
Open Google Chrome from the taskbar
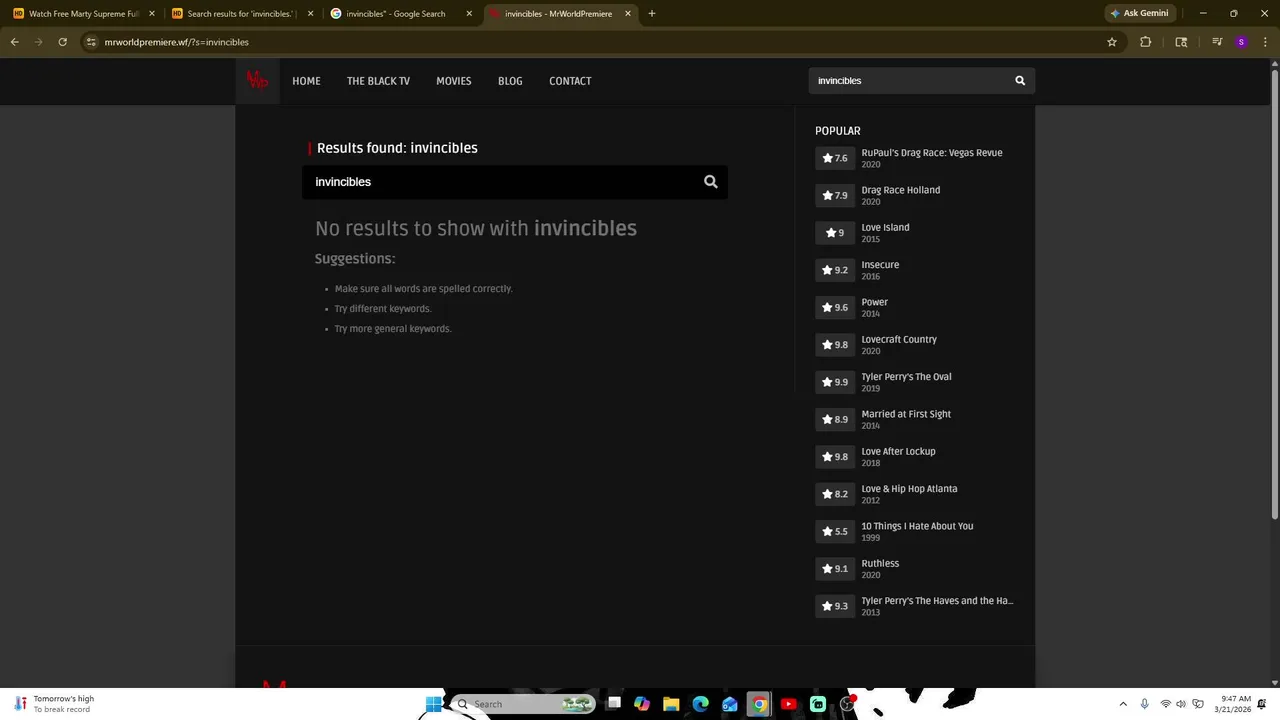click(759, 704)
